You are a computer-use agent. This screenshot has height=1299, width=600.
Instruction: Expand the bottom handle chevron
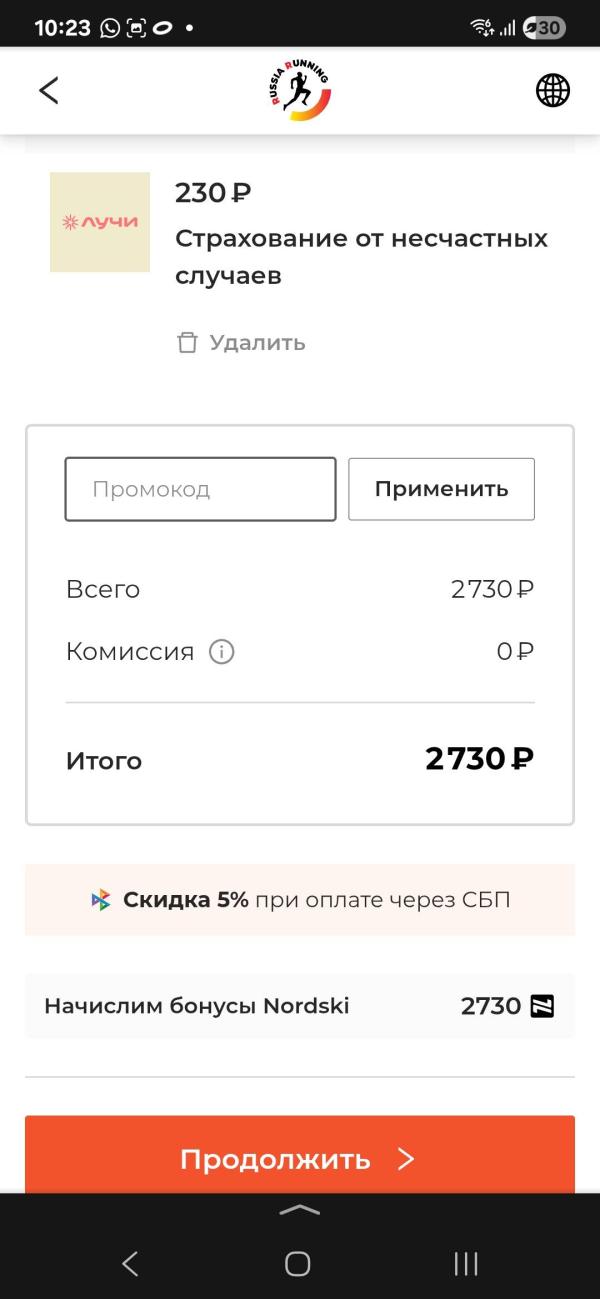(x=300, y=1209)
